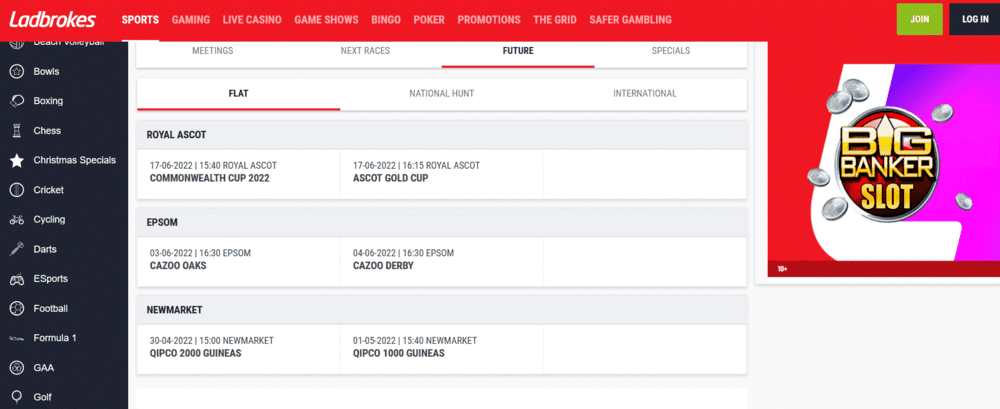Select the Golf icon
This screenshot has height=409, width=1000.
(x=17, y=398)
